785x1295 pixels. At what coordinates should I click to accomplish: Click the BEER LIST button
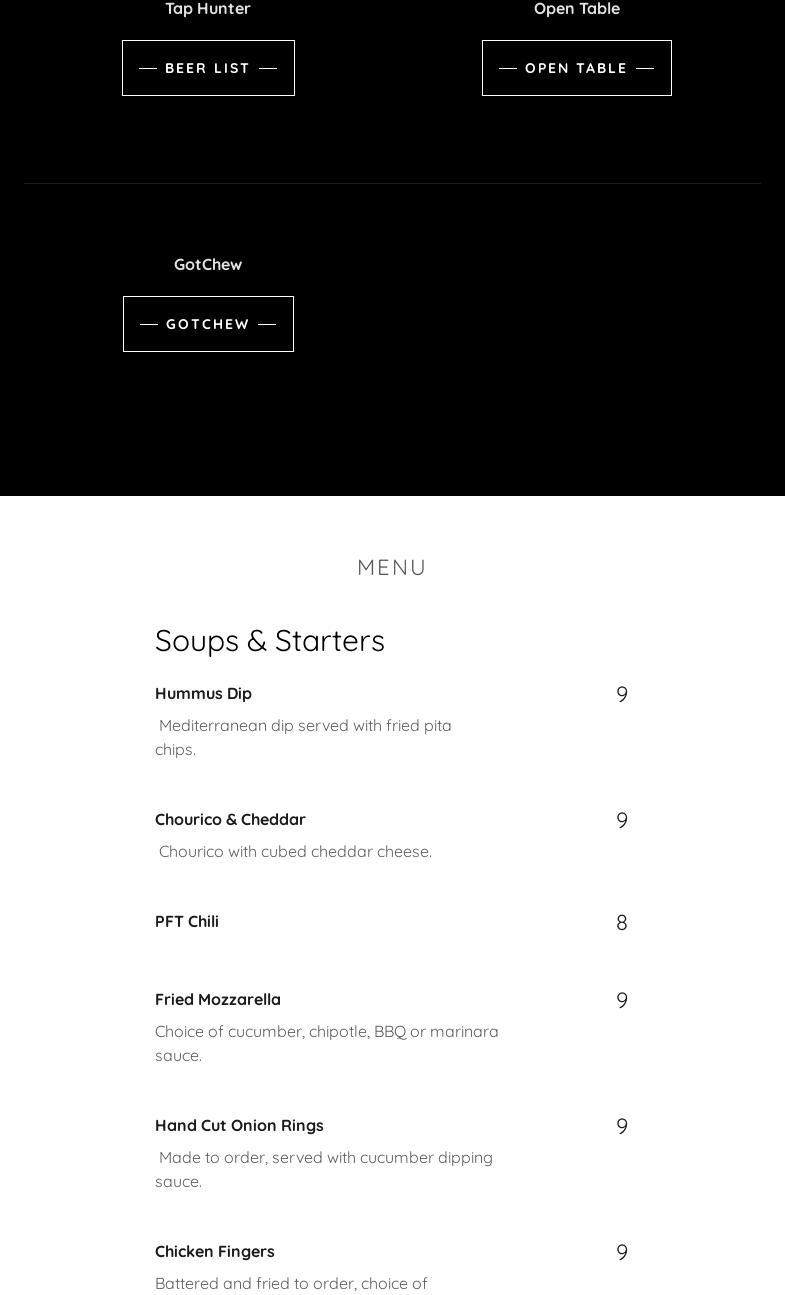coord(208,68)
